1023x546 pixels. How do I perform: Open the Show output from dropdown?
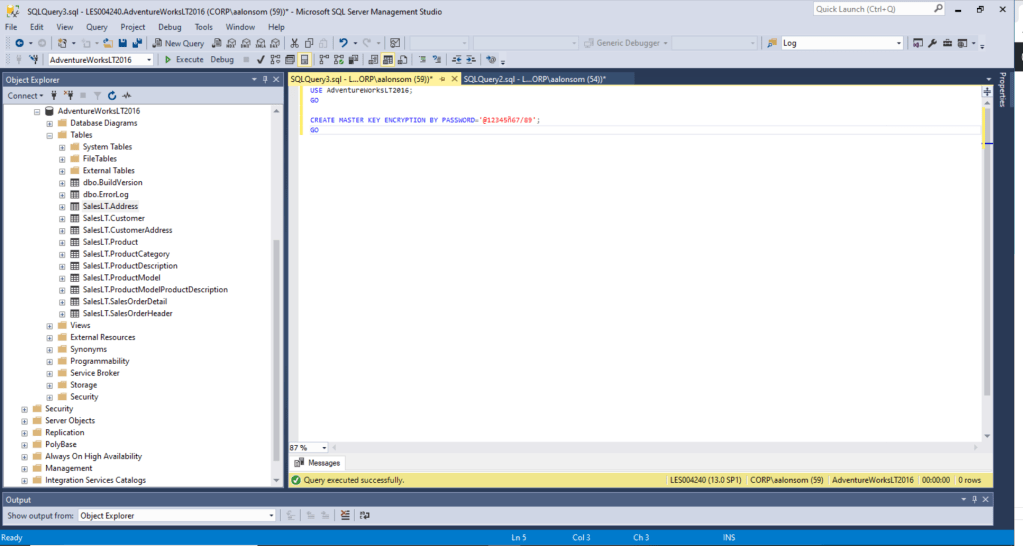[x=271, y=516]
